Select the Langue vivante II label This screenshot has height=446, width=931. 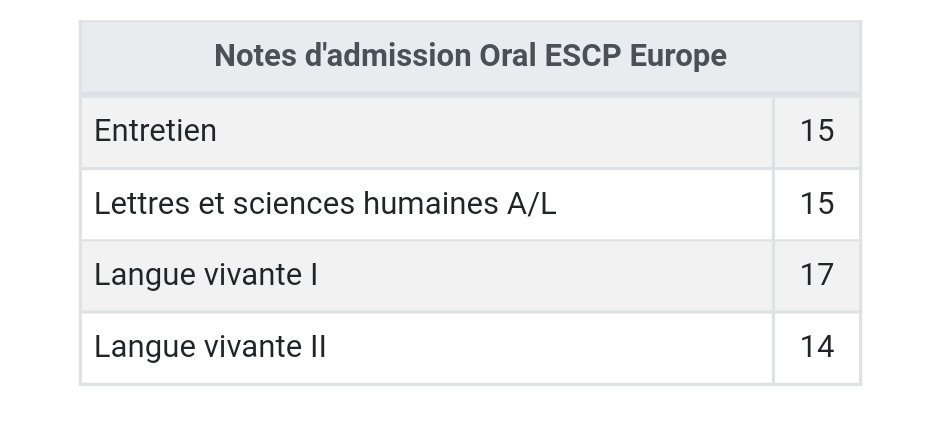click(210, 347)
